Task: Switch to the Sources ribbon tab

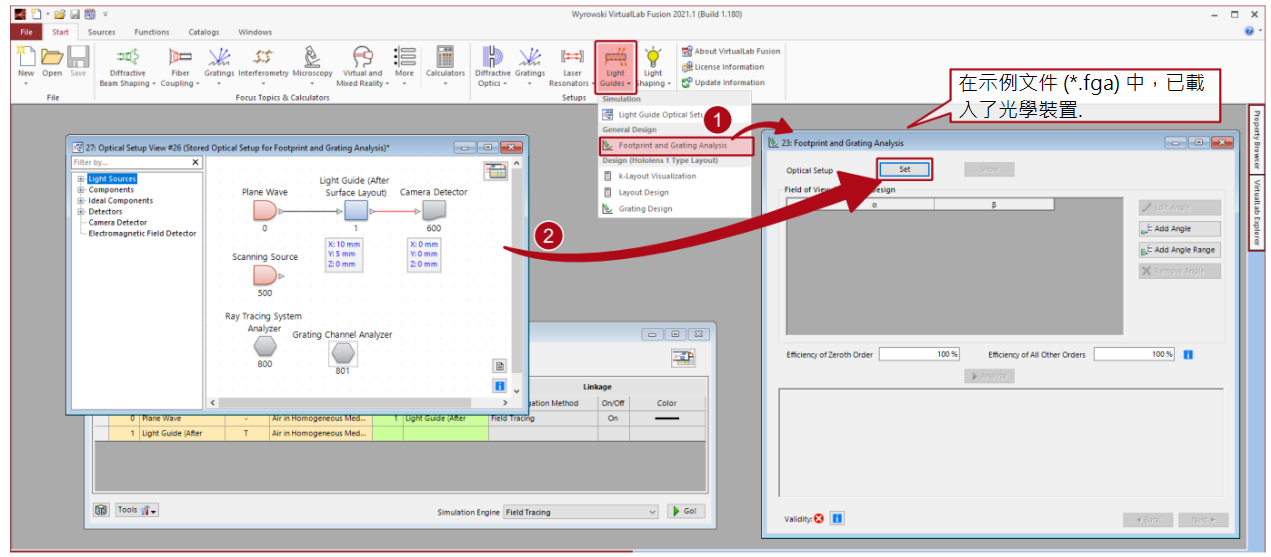Action: point(101,32)
